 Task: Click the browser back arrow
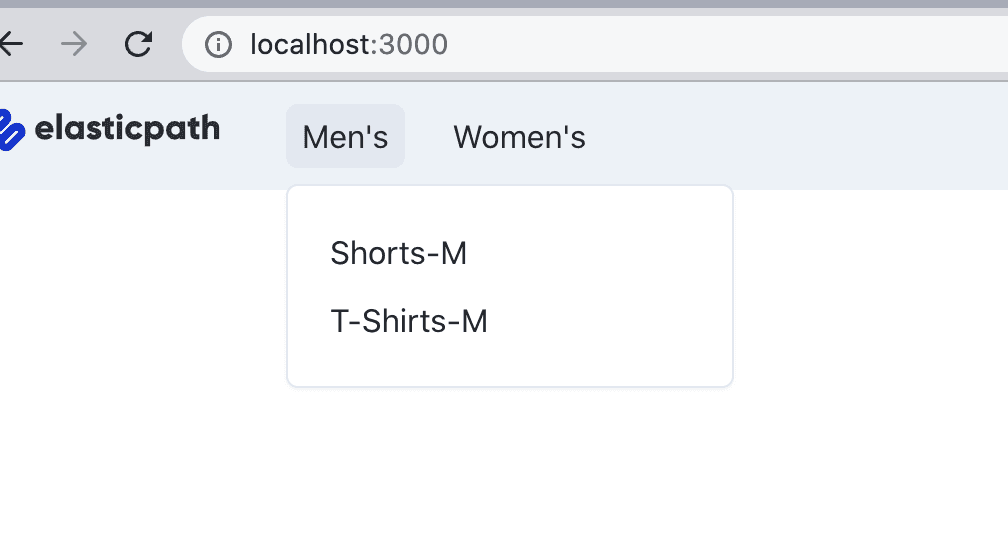[10, 44]
